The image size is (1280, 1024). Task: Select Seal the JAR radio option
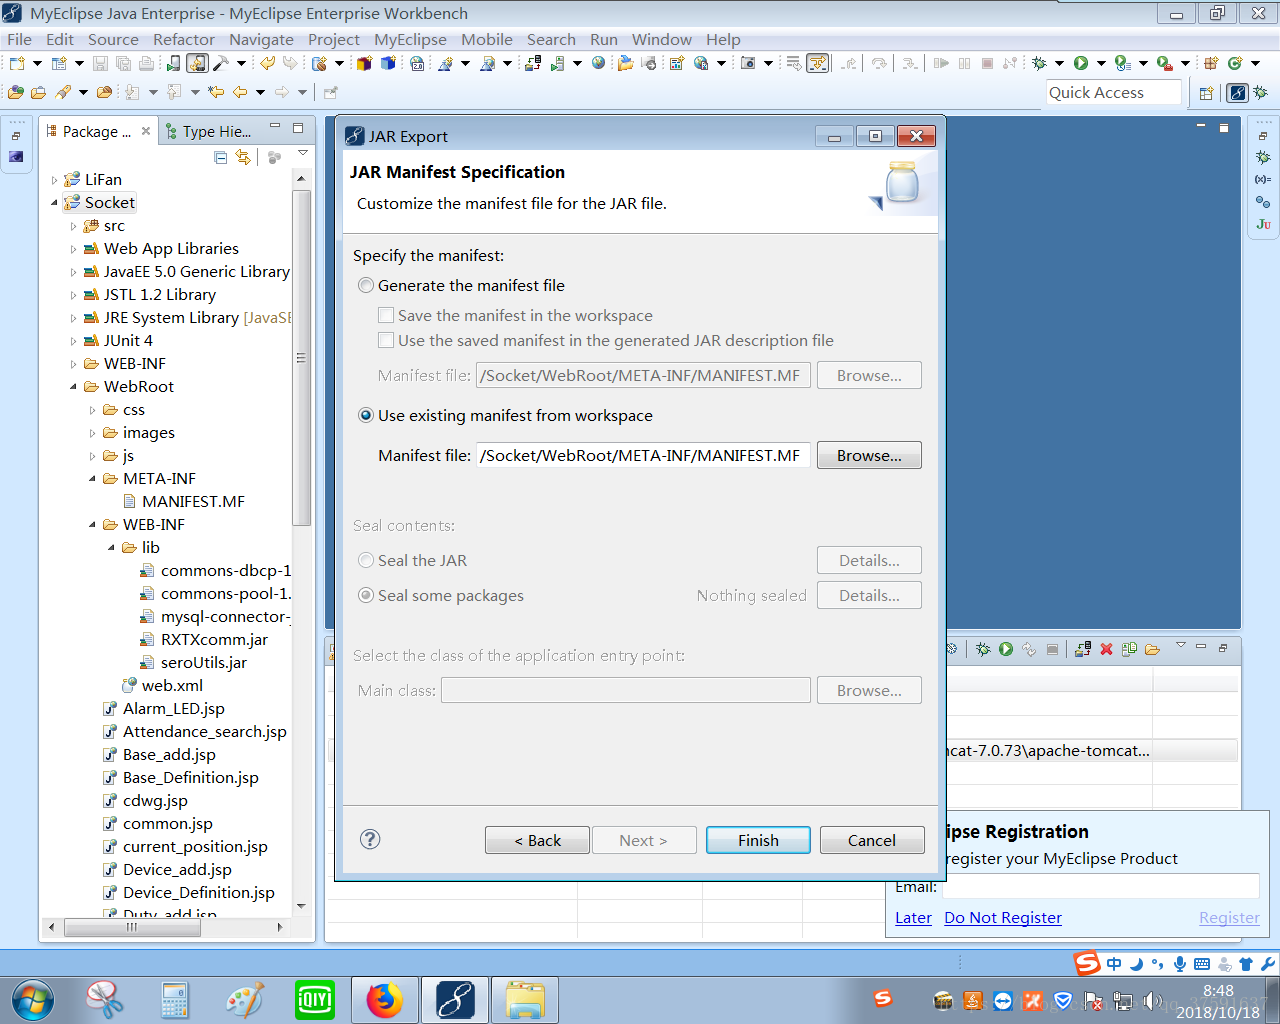point(412,560)
